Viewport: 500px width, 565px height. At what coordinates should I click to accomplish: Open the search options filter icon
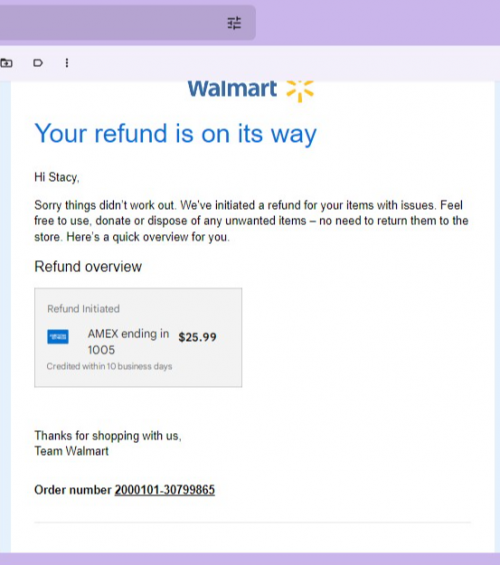(x=234, y=23)
